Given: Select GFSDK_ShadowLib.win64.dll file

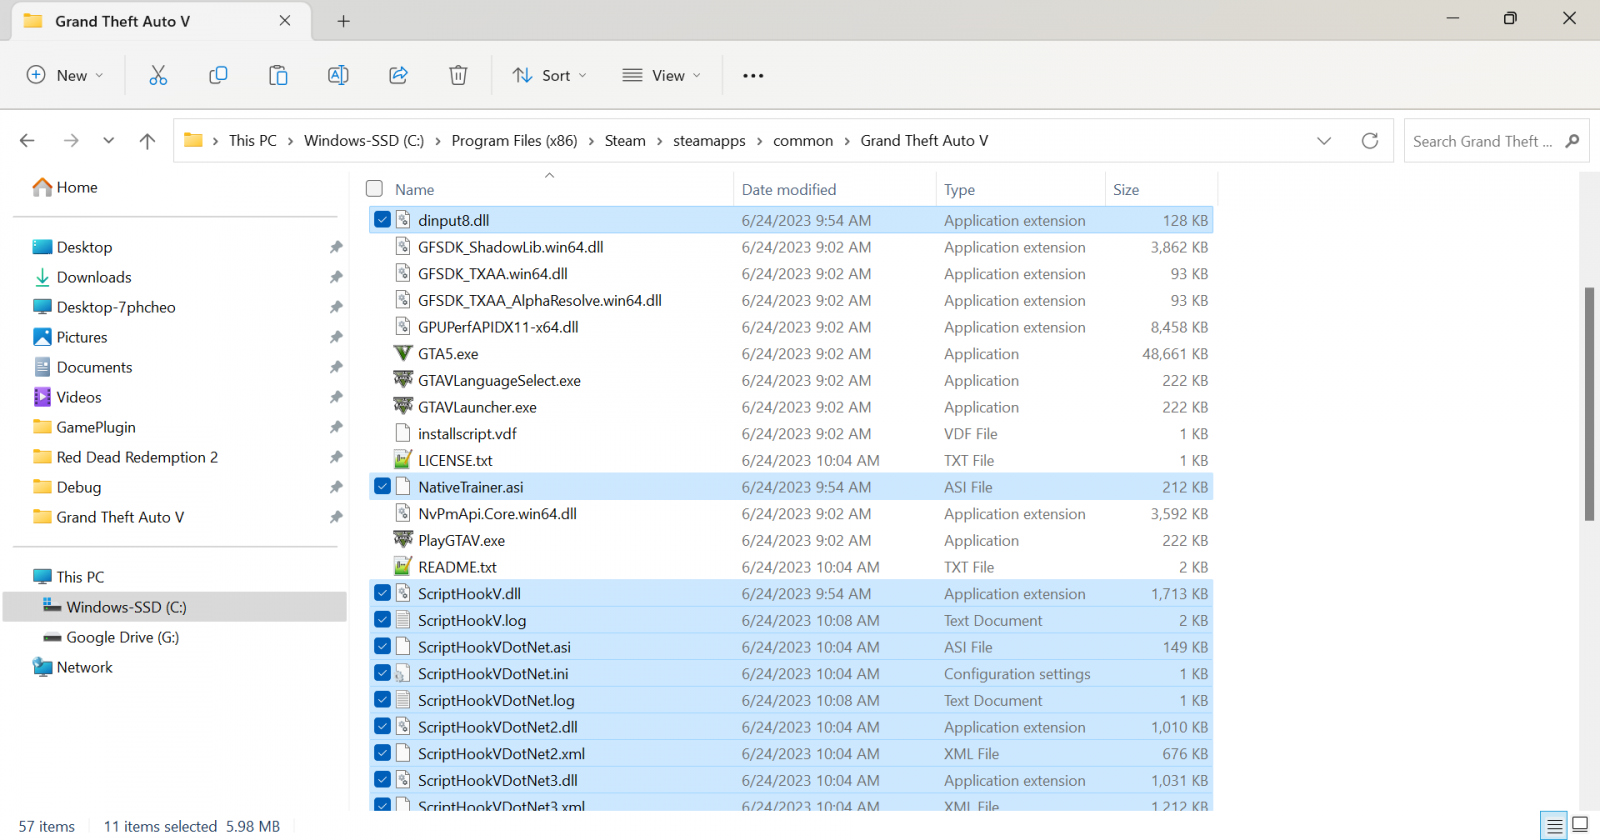Looking at the screenshot, I should [x=791, y=247].
